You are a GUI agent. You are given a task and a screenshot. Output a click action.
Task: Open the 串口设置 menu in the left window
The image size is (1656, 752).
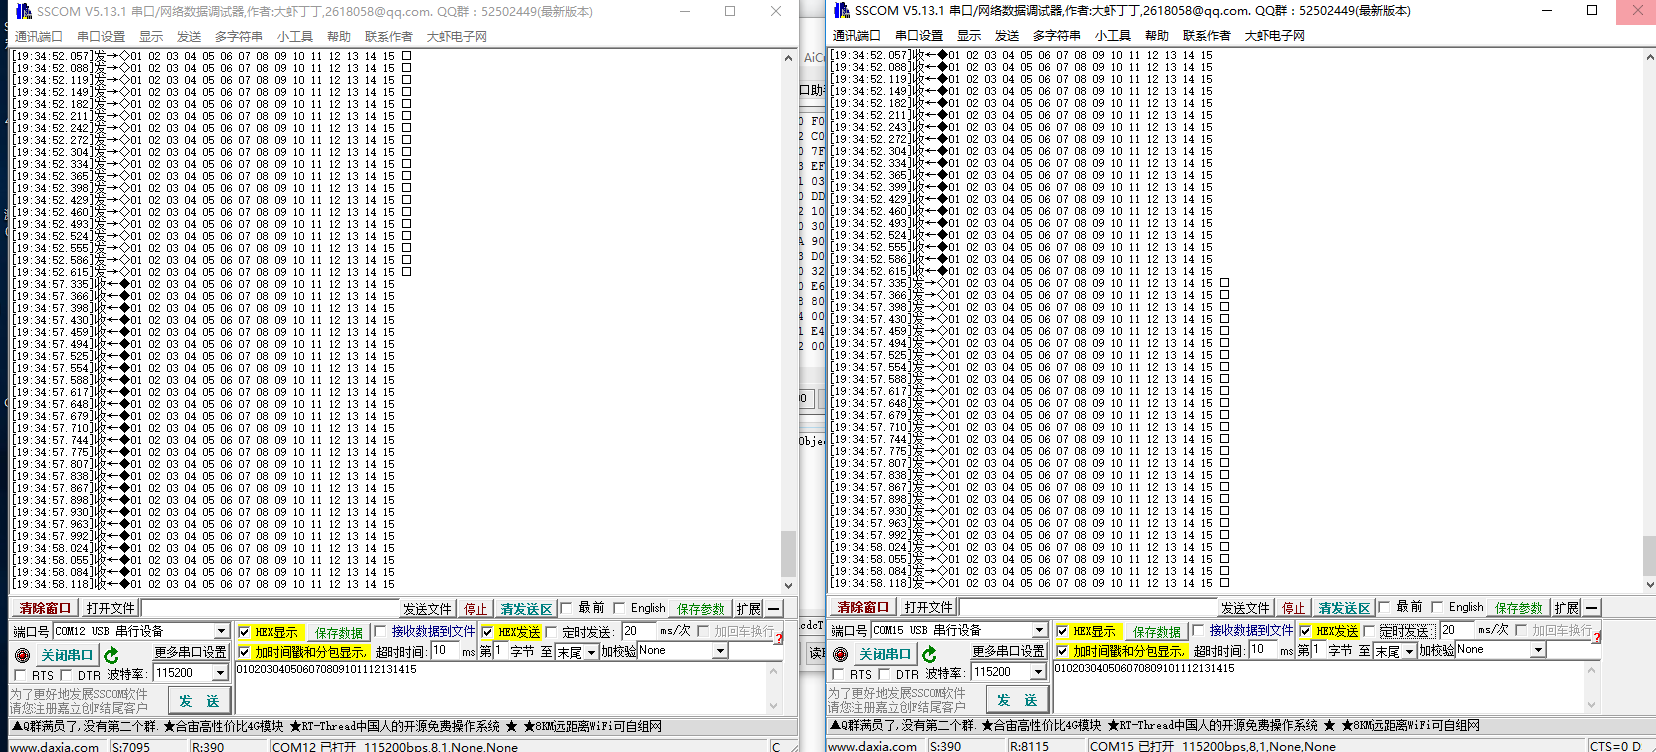click(101, 36)
